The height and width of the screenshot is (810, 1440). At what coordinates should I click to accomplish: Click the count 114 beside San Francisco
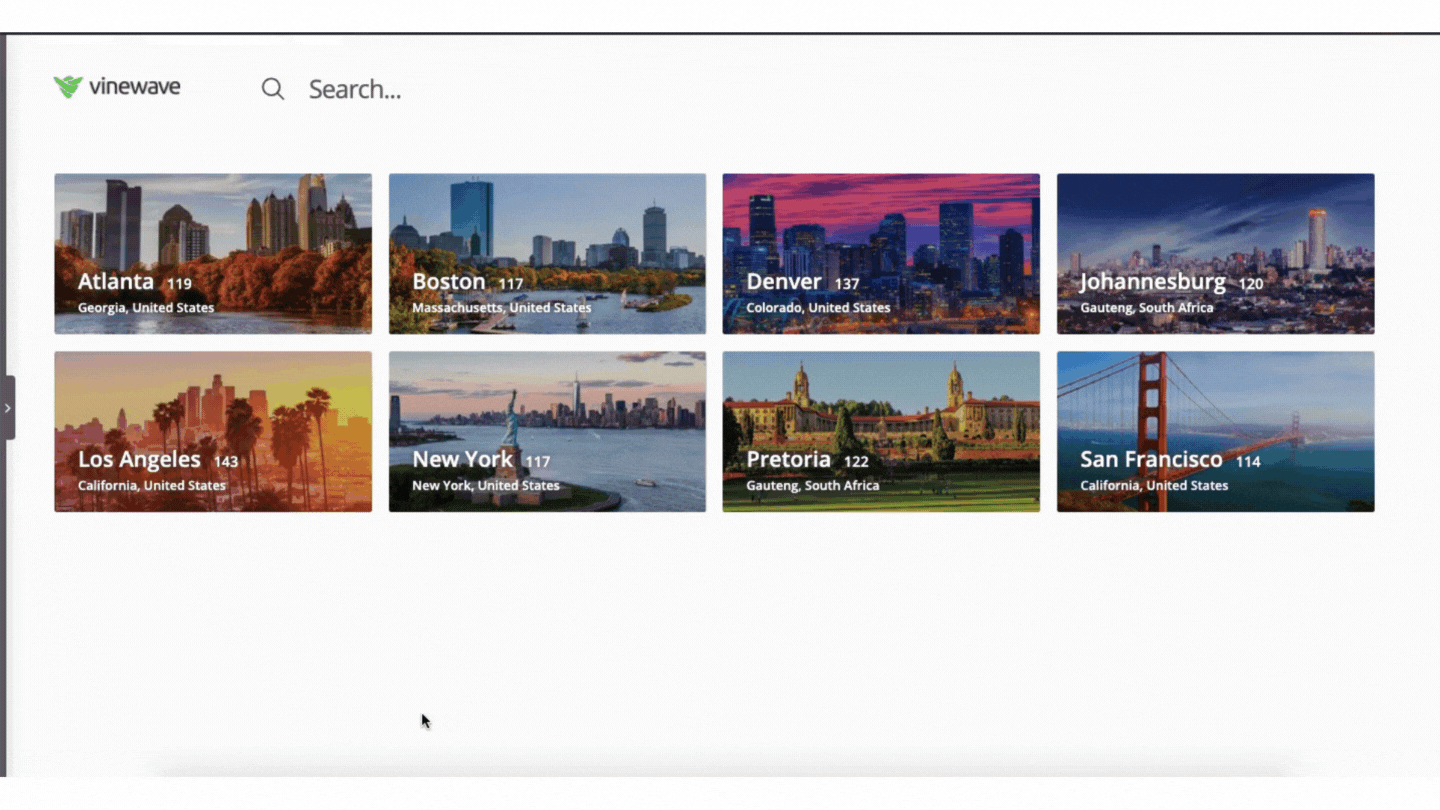pos(1248,462)
